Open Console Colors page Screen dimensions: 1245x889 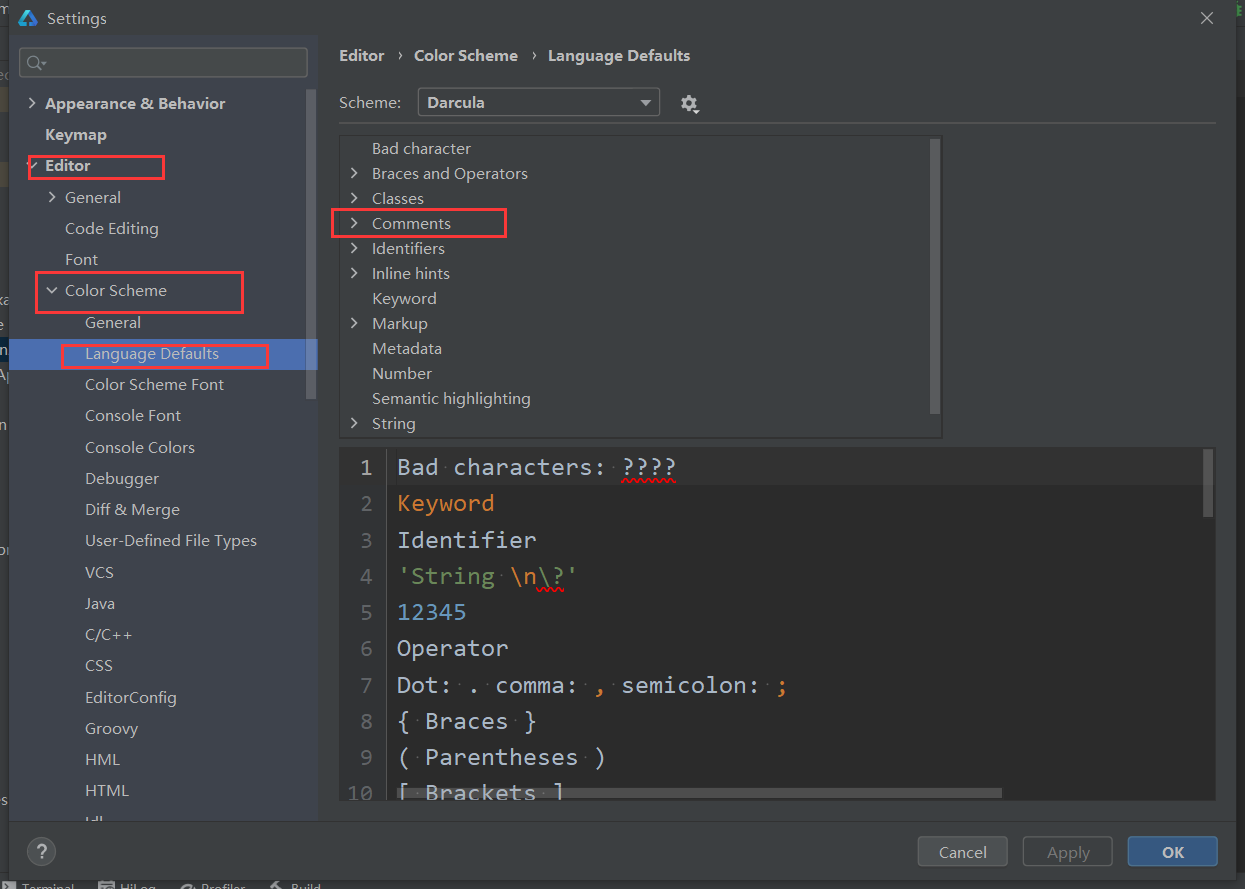click(140, 447)
